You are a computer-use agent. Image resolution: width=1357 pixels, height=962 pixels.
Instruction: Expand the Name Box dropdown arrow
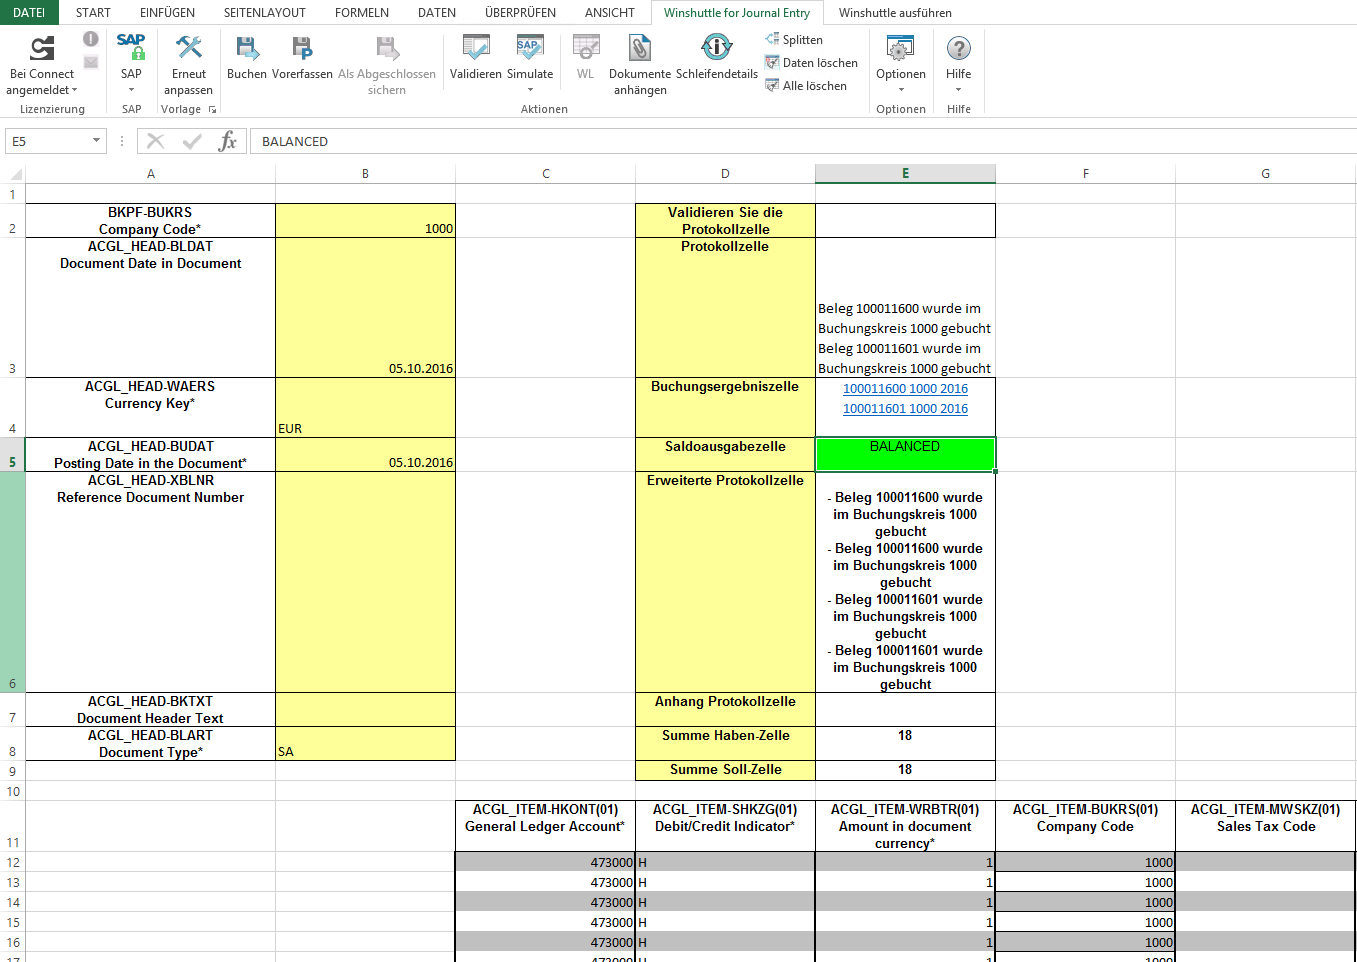pyautogui.click(x=97, y=141)
